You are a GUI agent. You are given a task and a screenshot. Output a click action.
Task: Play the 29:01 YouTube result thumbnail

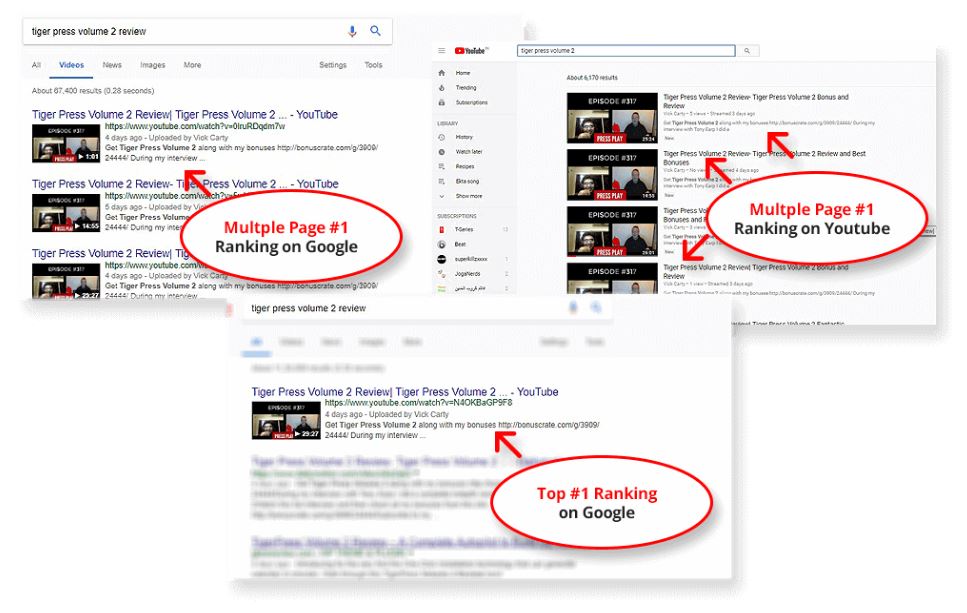(x=612, y=231)
